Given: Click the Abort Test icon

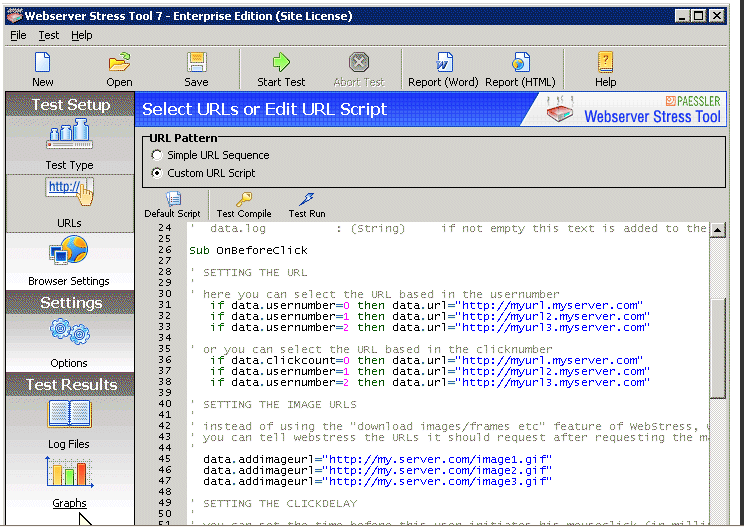Looking at the screenshot, I should [x=359, y=62].
